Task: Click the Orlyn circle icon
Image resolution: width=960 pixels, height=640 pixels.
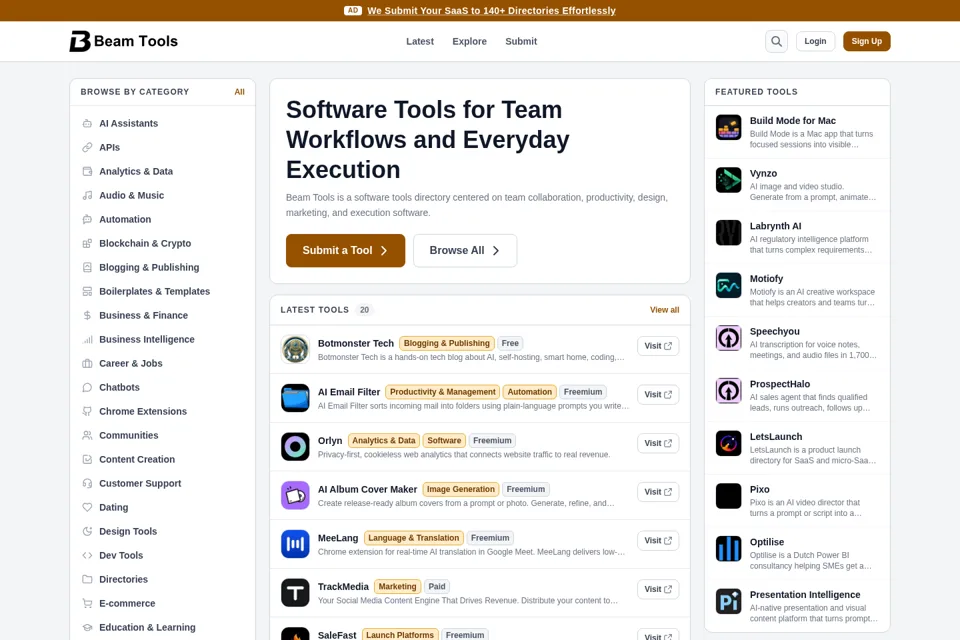Action: coord(295,446)
